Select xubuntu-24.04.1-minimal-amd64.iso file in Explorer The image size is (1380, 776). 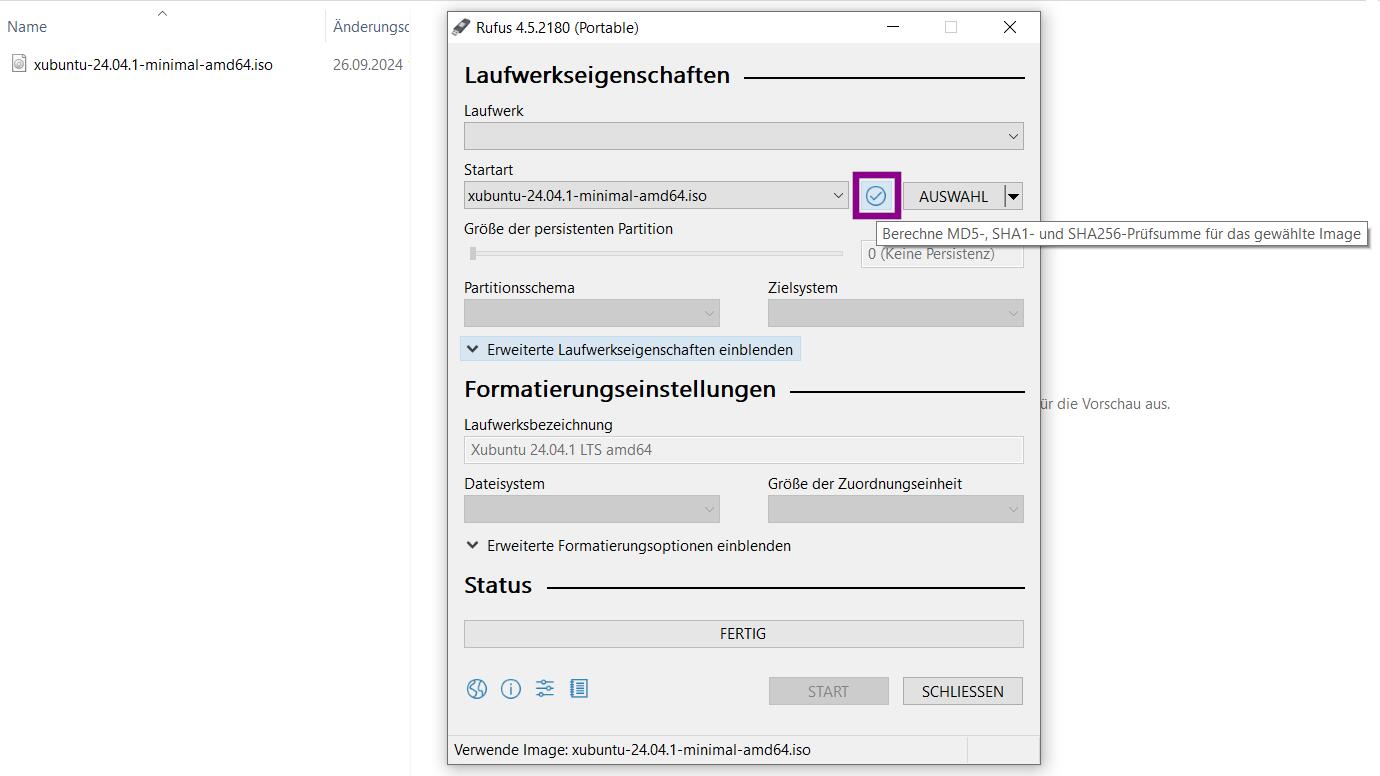click(153, 64)
